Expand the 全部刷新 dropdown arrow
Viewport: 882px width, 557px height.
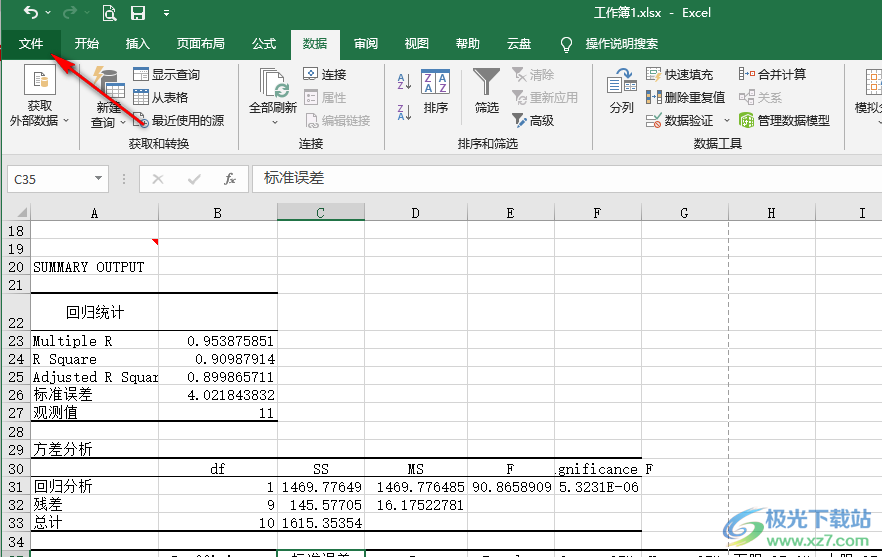274,122
